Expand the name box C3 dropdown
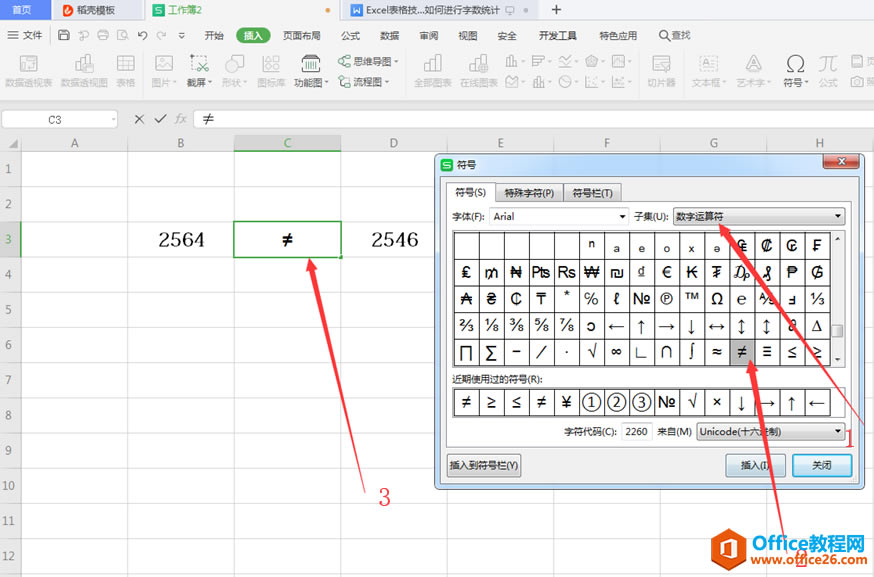Viewport: 874px width, 577px height. [113, 119]
